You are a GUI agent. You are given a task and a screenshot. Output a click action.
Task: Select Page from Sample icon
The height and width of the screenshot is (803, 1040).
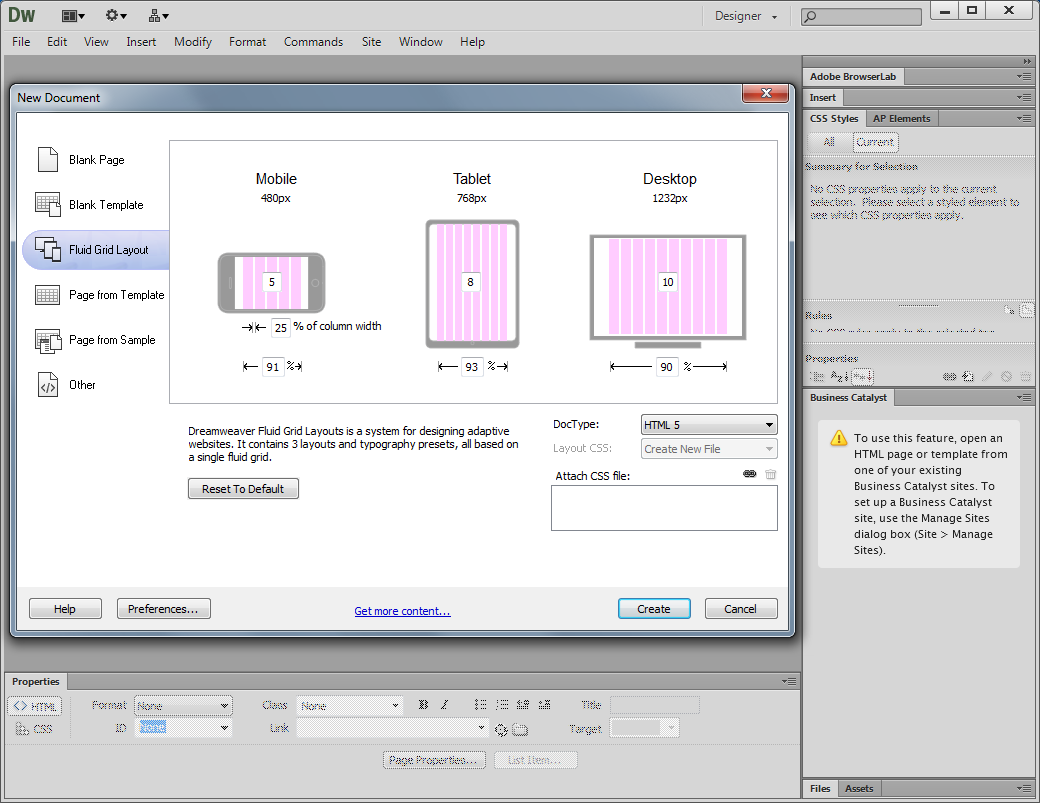tap(48, 341)
